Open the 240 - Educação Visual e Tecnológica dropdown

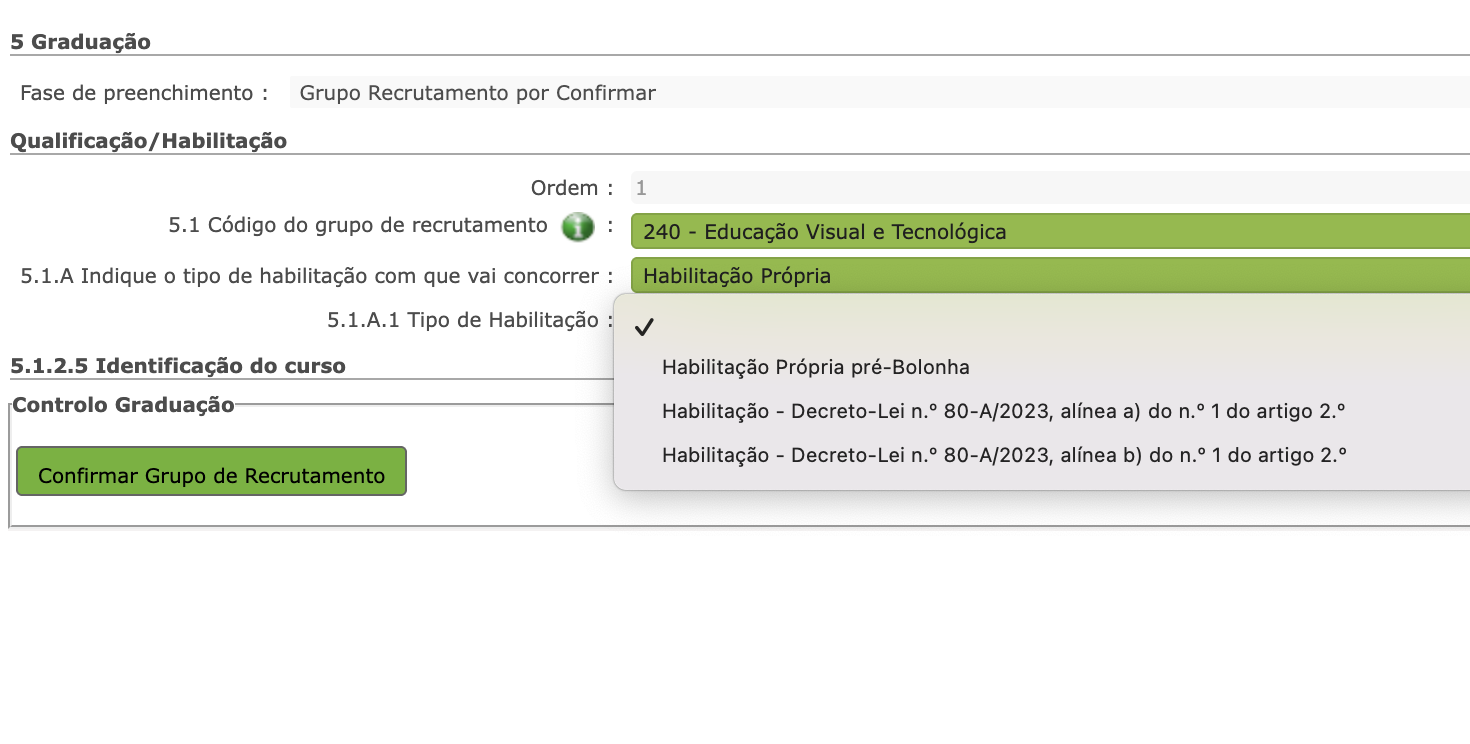tap(1050, 232)
